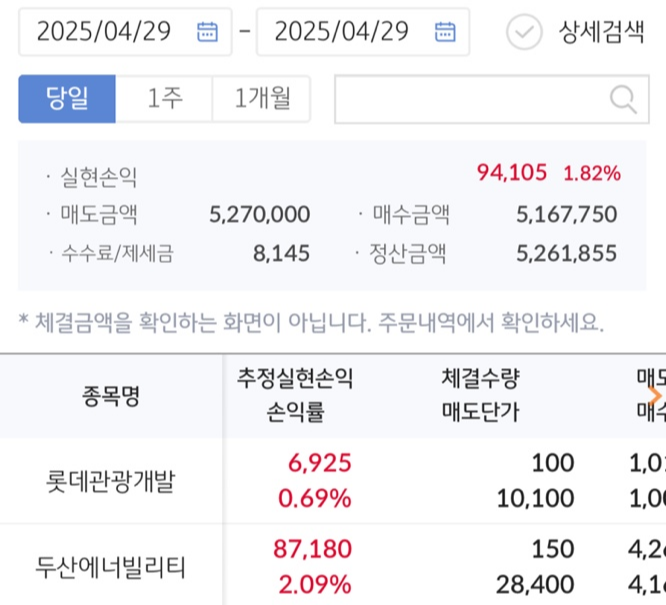The height and width of the screenshot is (605, 666).
Task: Select the 1개월 period tab
Action: (x=262, y=99)
